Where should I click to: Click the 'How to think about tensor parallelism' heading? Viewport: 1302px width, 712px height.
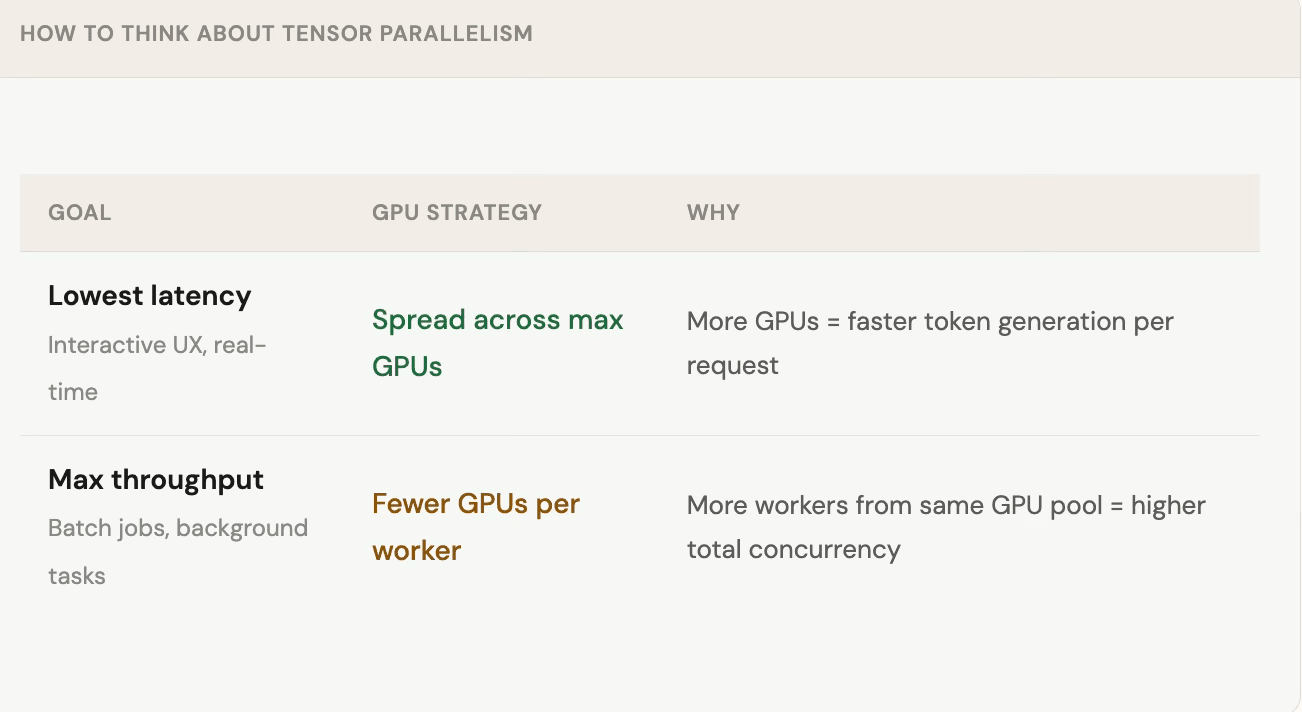(x=276, y=33)
